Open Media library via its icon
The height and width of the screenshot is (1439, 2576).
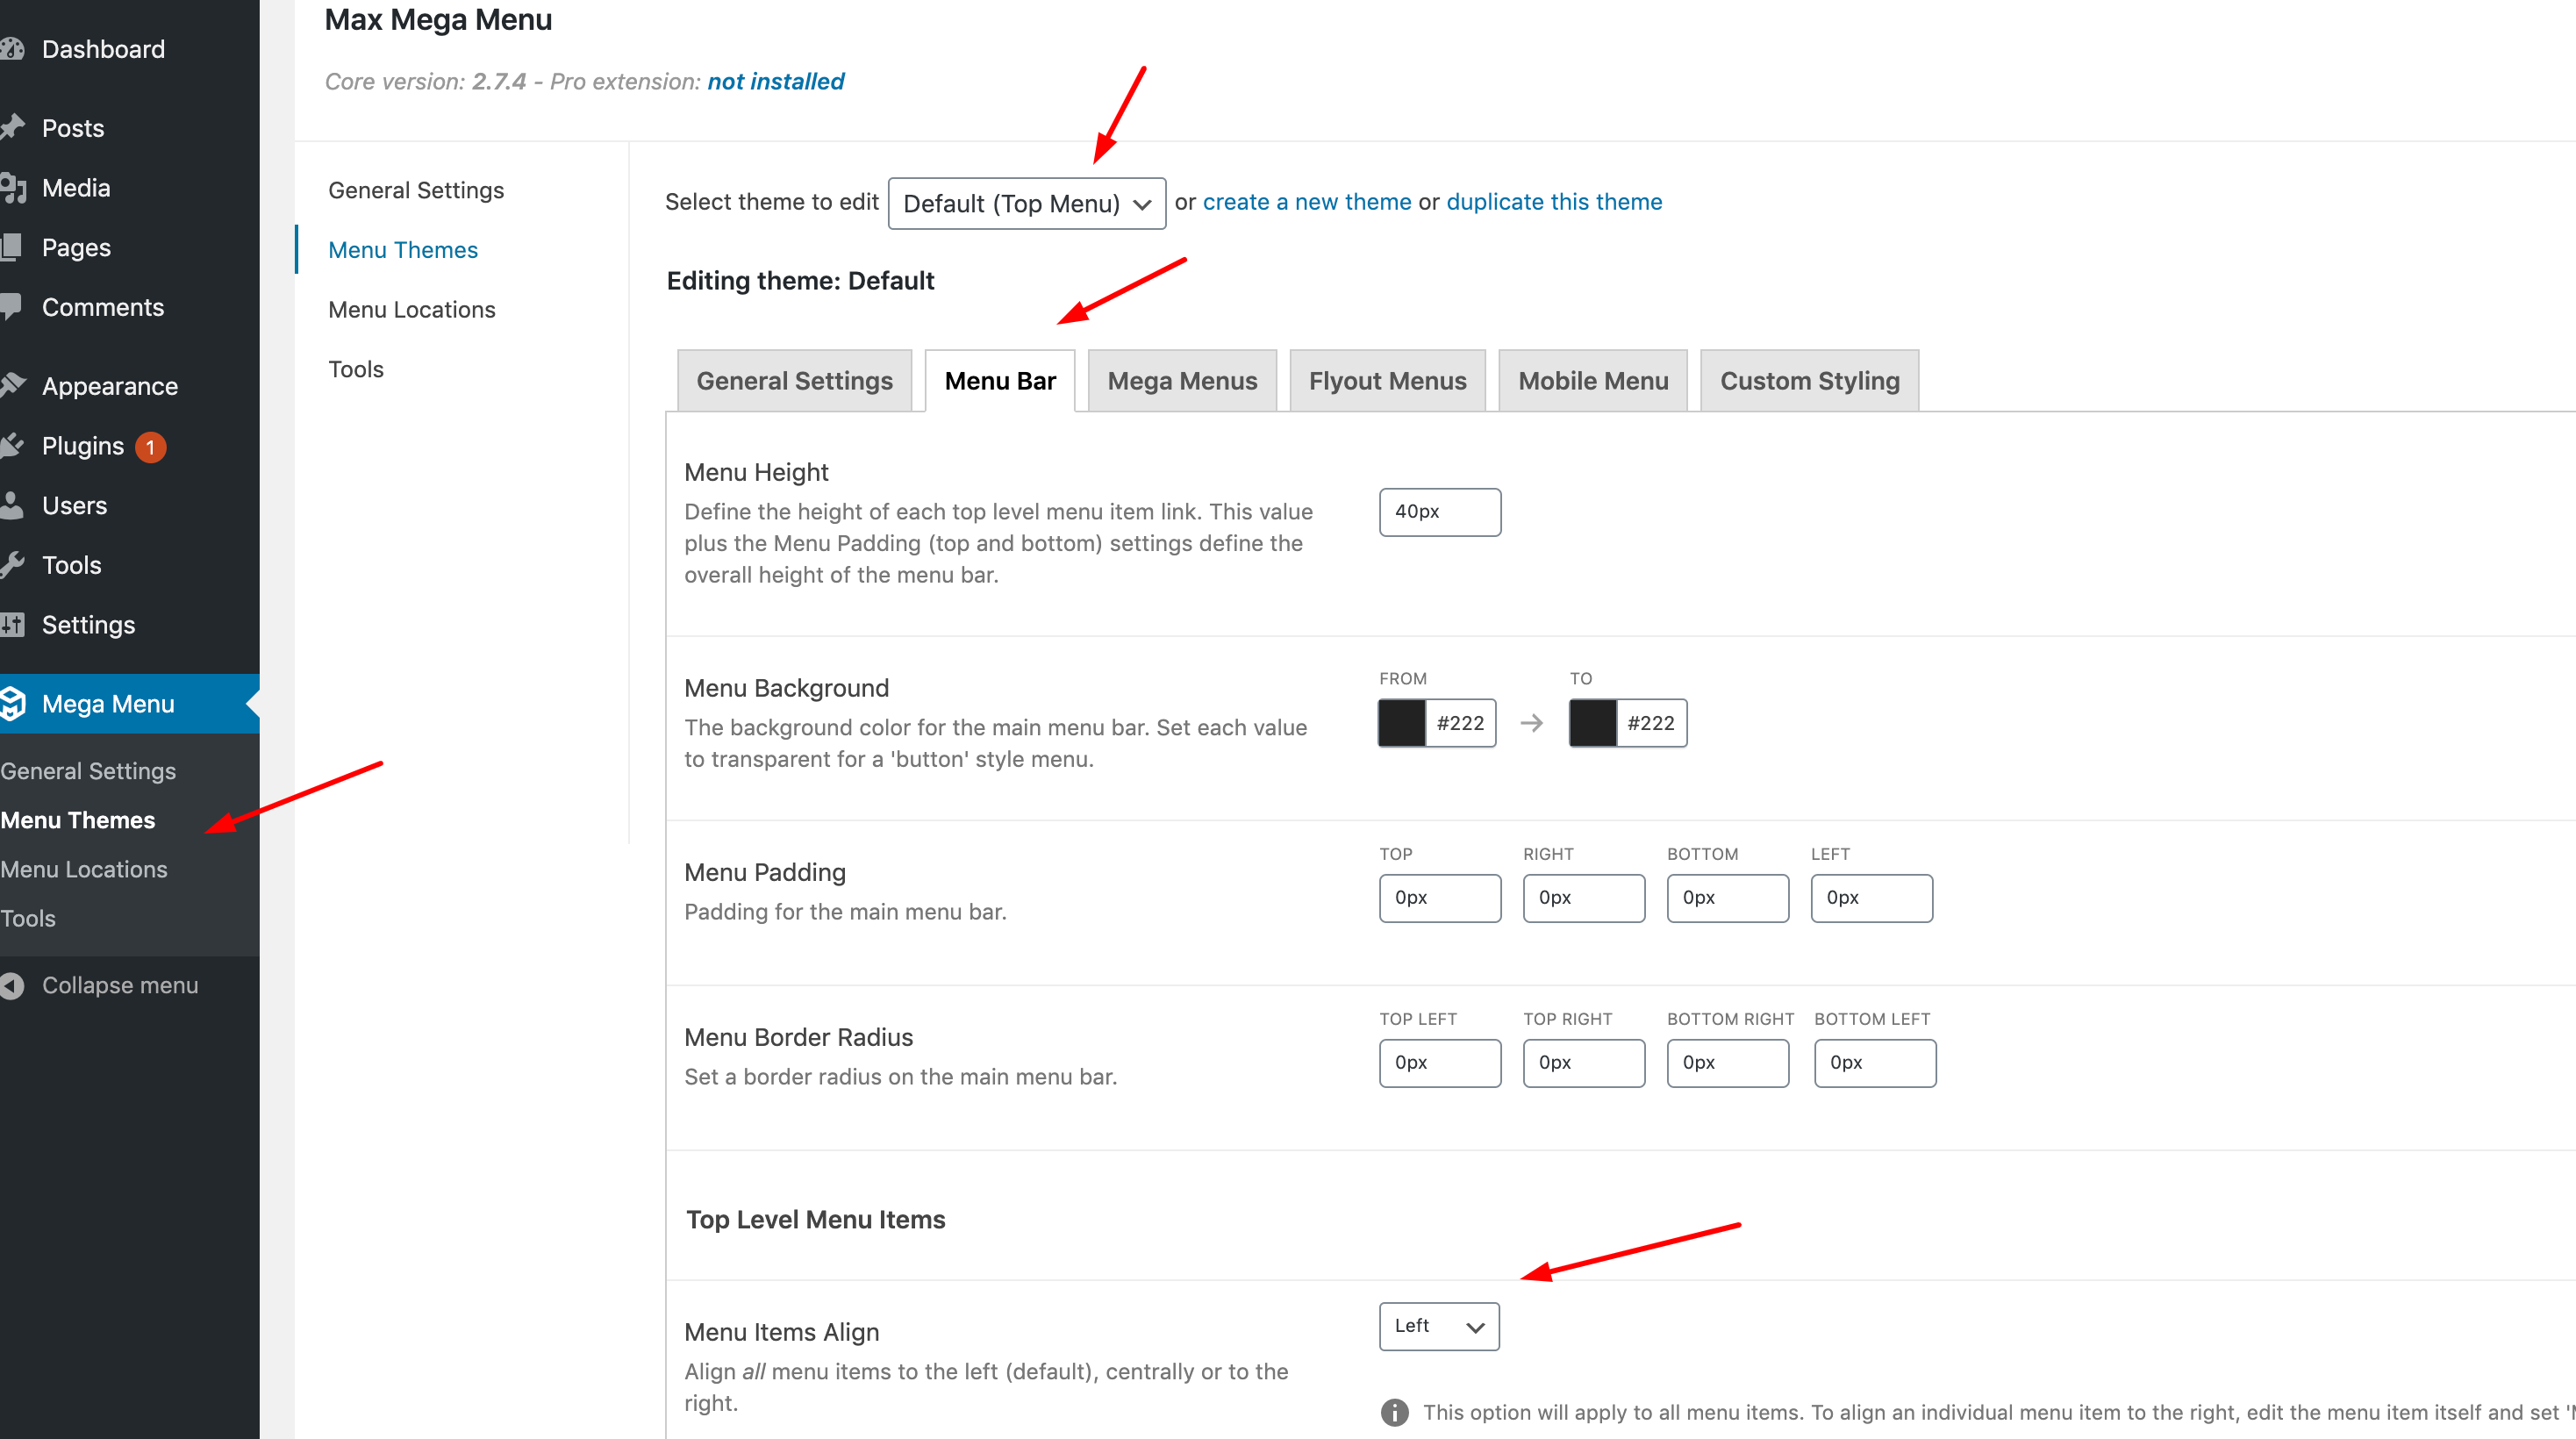14,187
